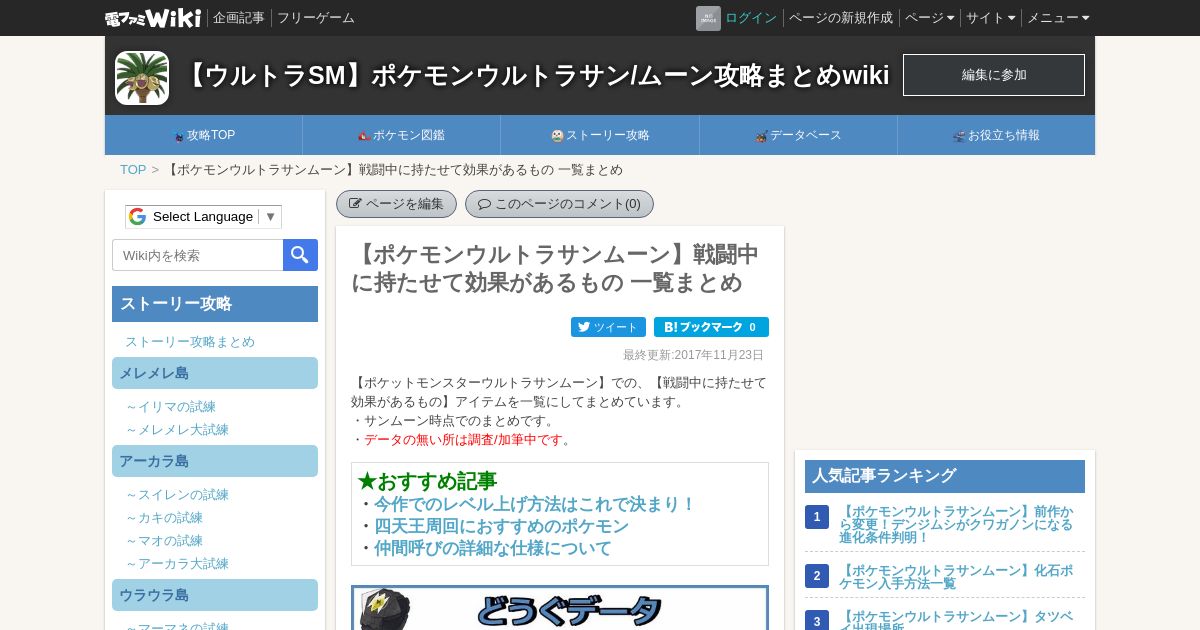Open 四天王周回におすすめのポケモン link
The height and width of the screenshot is (630, 1200).
[x=501, y=526]
